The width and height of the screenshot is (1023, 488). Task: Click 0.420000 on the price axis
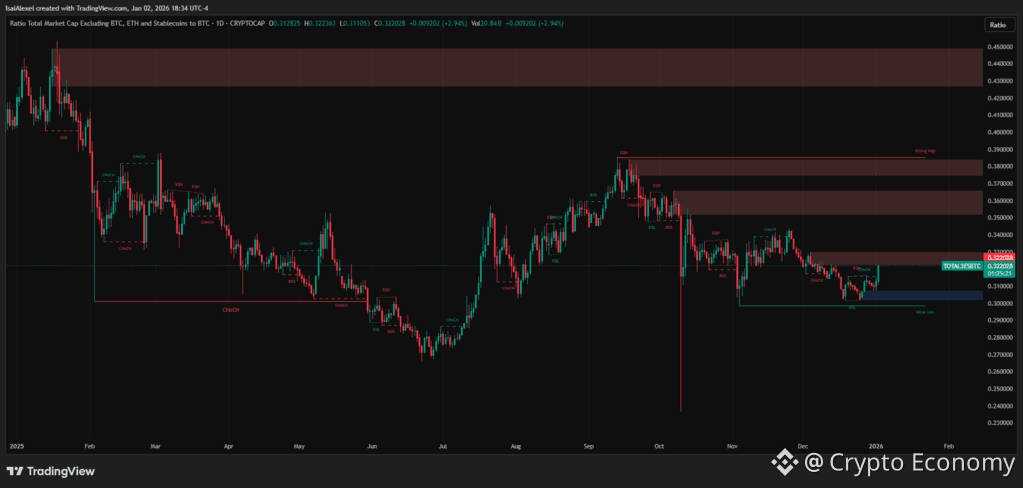(1000, 98)
